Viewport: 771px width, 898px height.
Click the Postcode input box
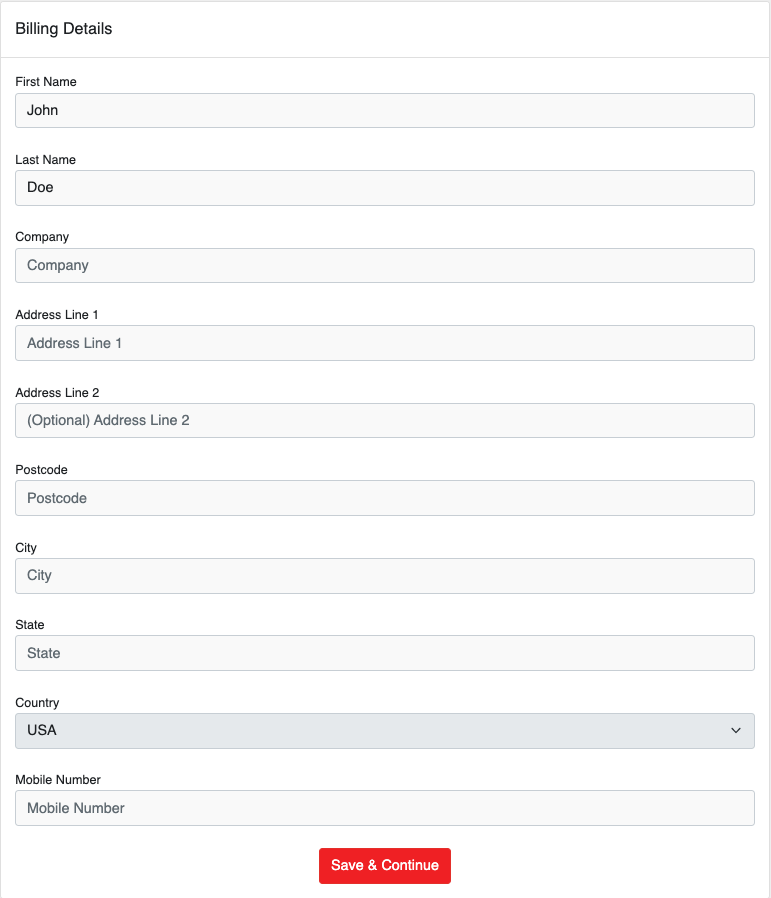pos(384,498)
